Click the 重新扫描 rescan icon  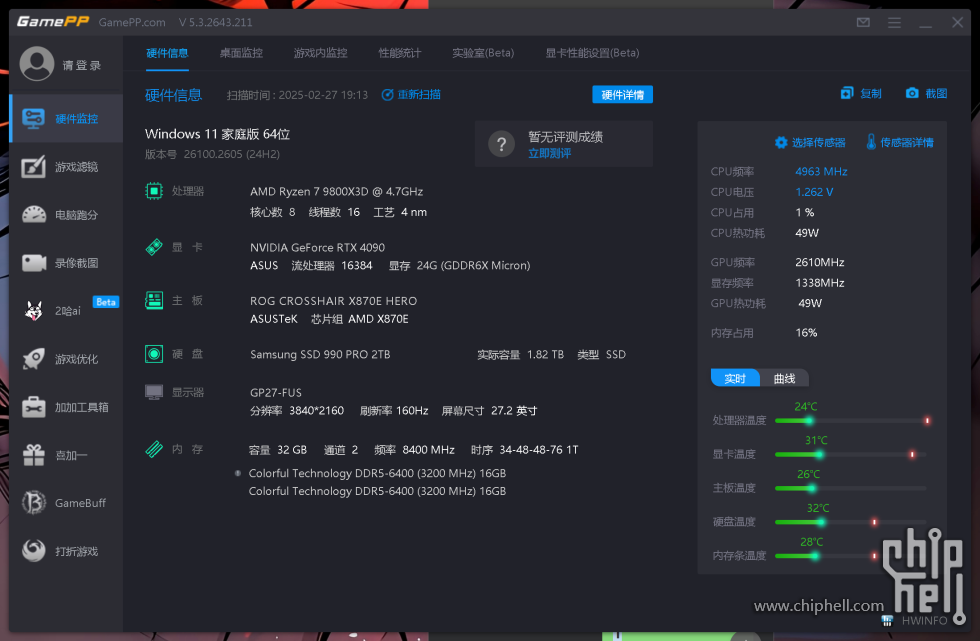click(388, 95)
